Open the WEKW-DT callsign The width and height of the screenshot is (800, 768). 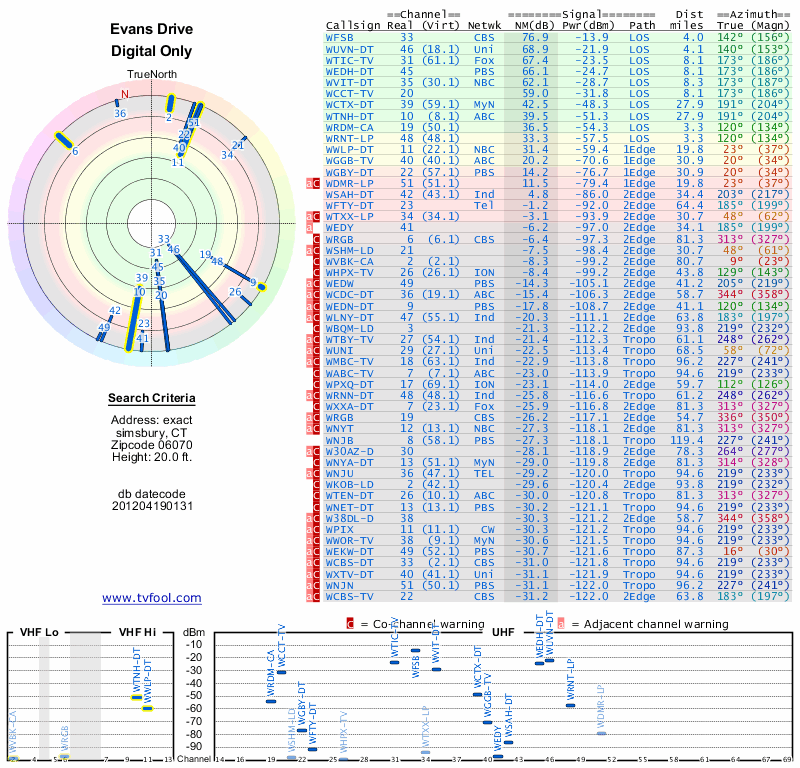(x=349, y=552)
